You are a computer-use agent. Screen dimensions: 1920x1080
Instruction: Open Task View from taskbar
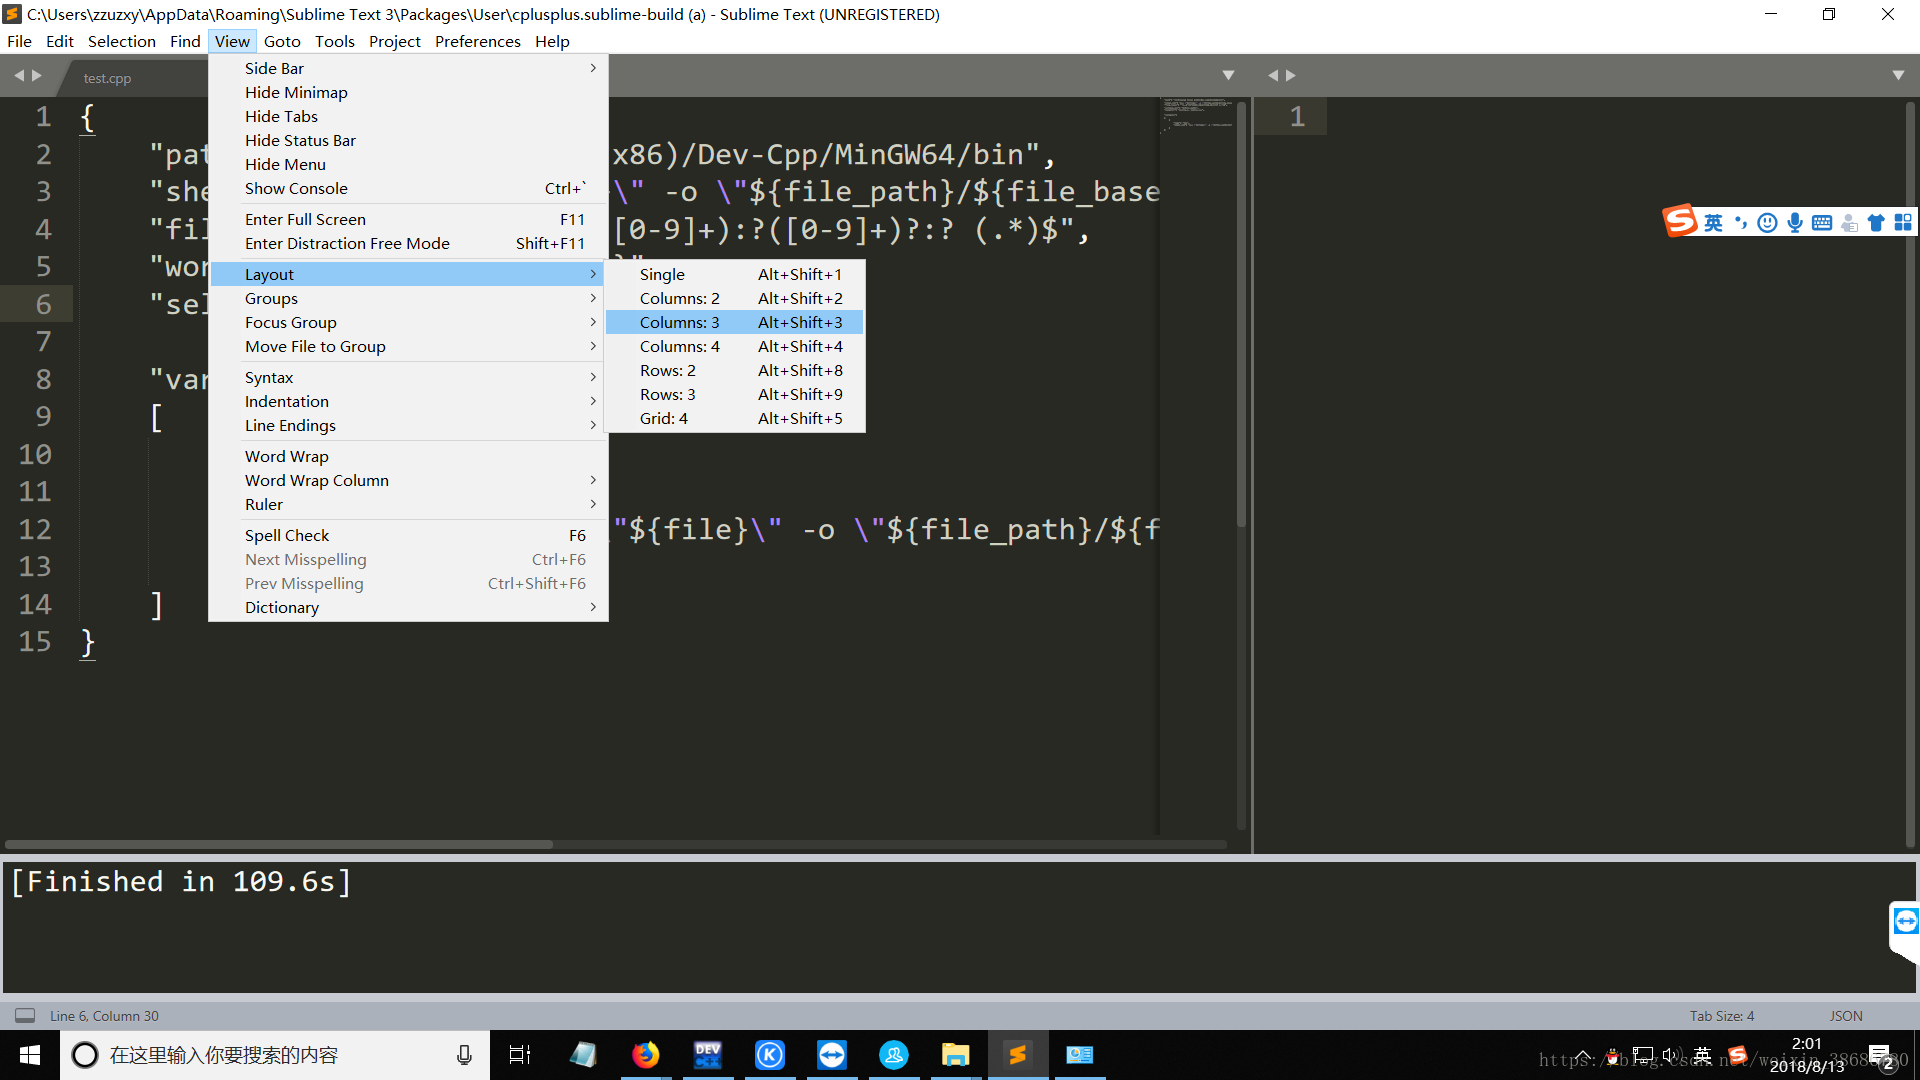pos(520,1055)
